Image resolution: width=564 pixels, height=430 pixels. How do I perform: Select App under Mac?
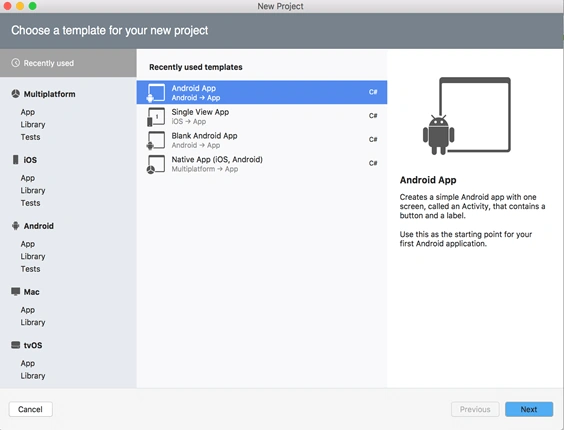point(28,309)
